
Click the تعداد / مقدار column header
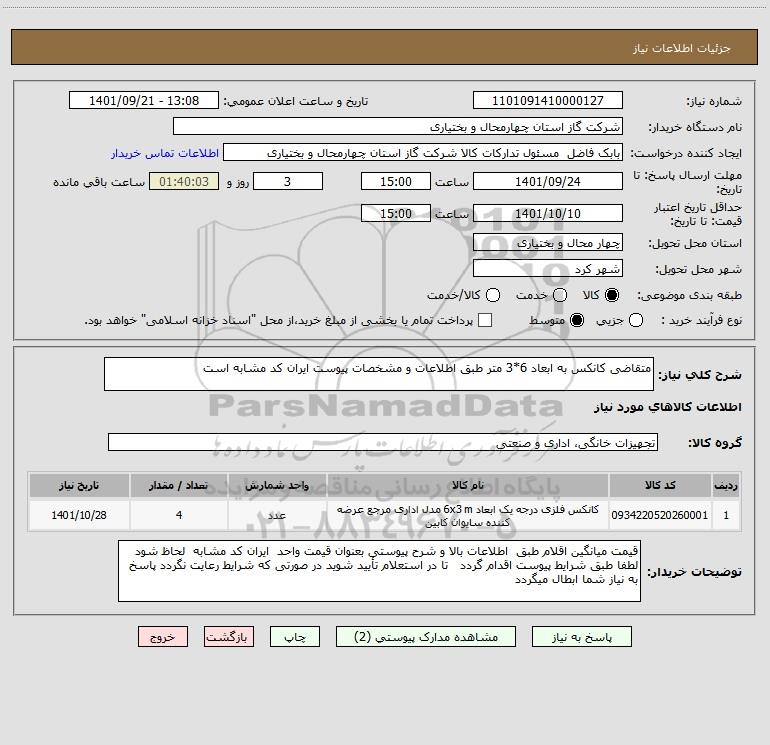pyautogui.click(x=178, y=485)
